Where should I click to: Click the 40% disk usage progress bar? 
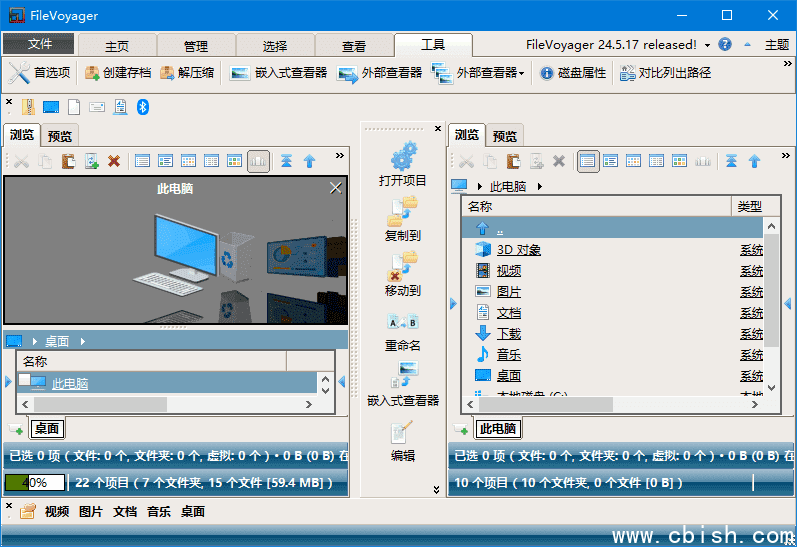(x=35, y=482)
